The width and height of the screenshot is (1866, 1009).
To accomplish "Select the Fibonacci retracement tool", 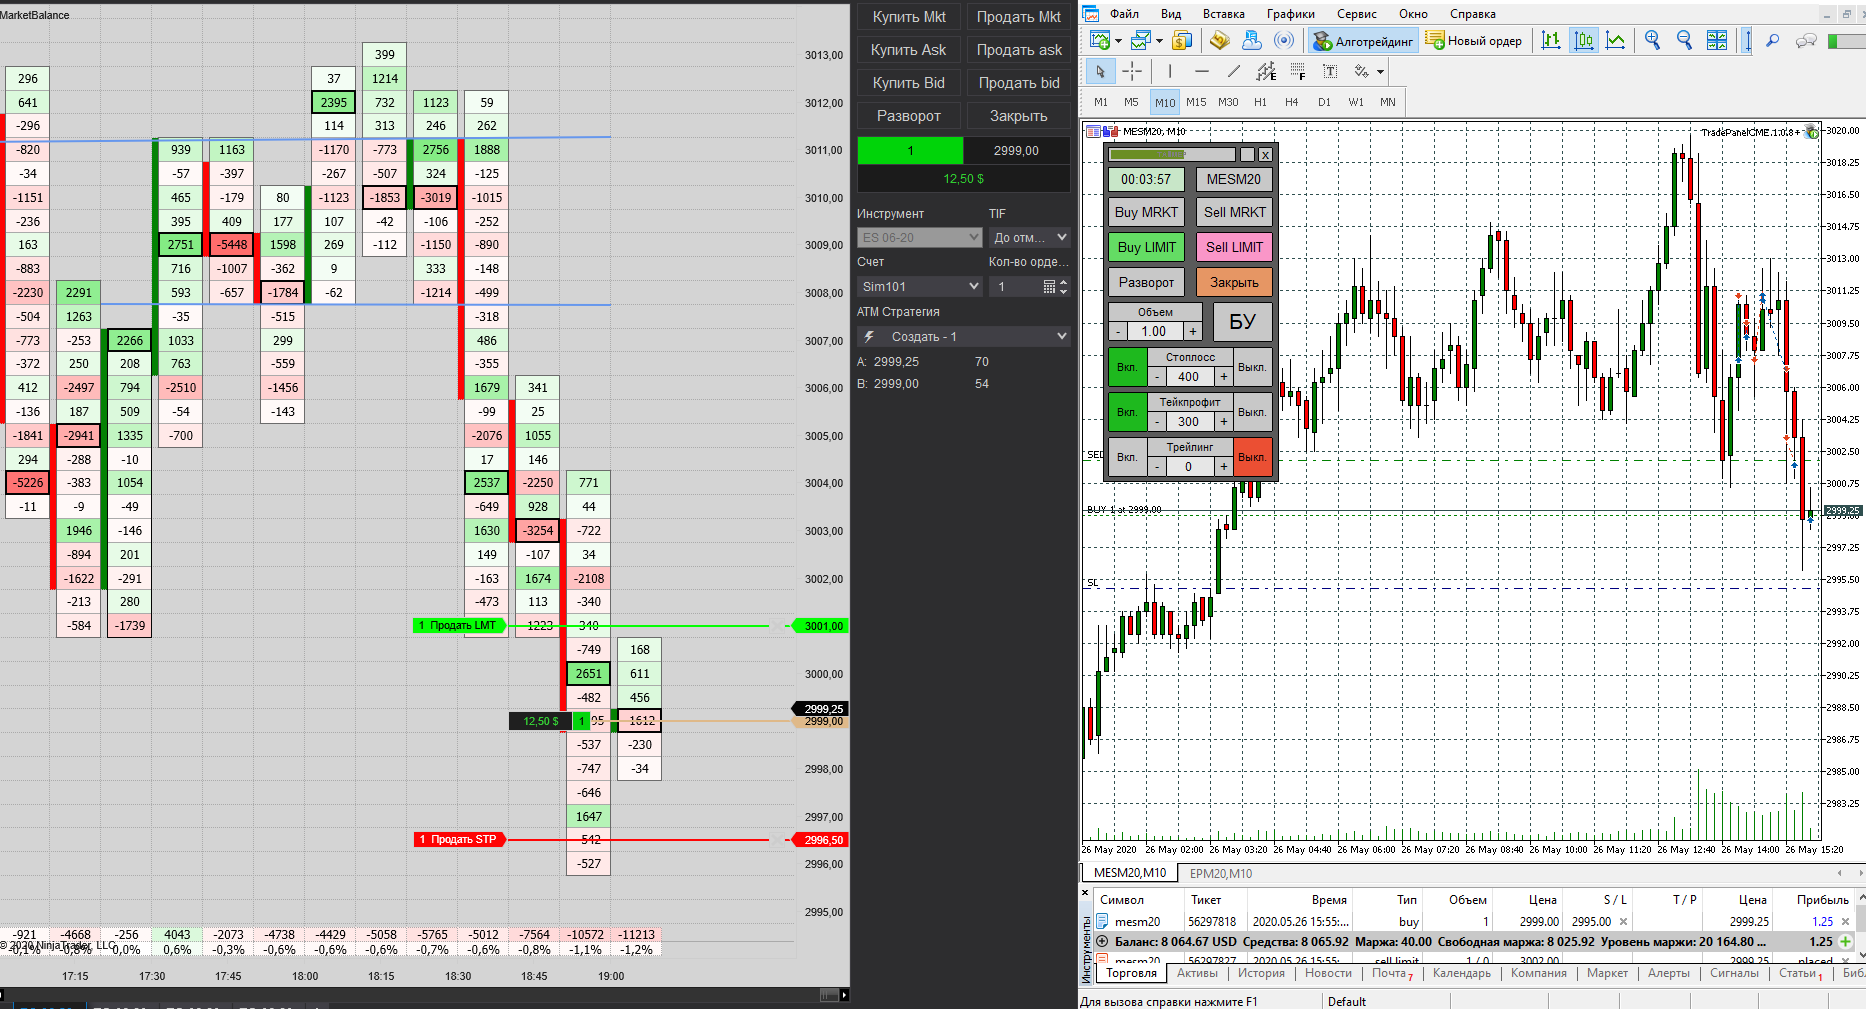I will 1298,71.
